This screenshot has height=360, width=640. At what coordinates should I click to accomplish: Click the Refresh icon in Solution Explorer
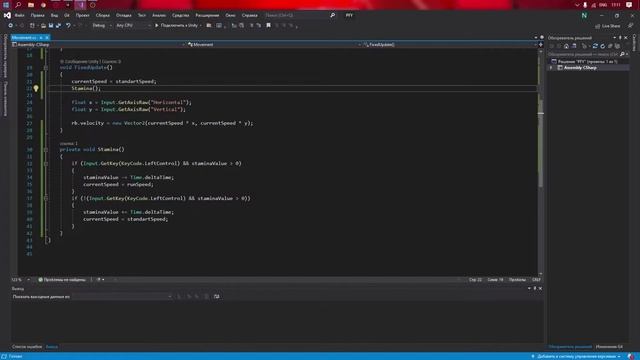(x=602, y=46)
